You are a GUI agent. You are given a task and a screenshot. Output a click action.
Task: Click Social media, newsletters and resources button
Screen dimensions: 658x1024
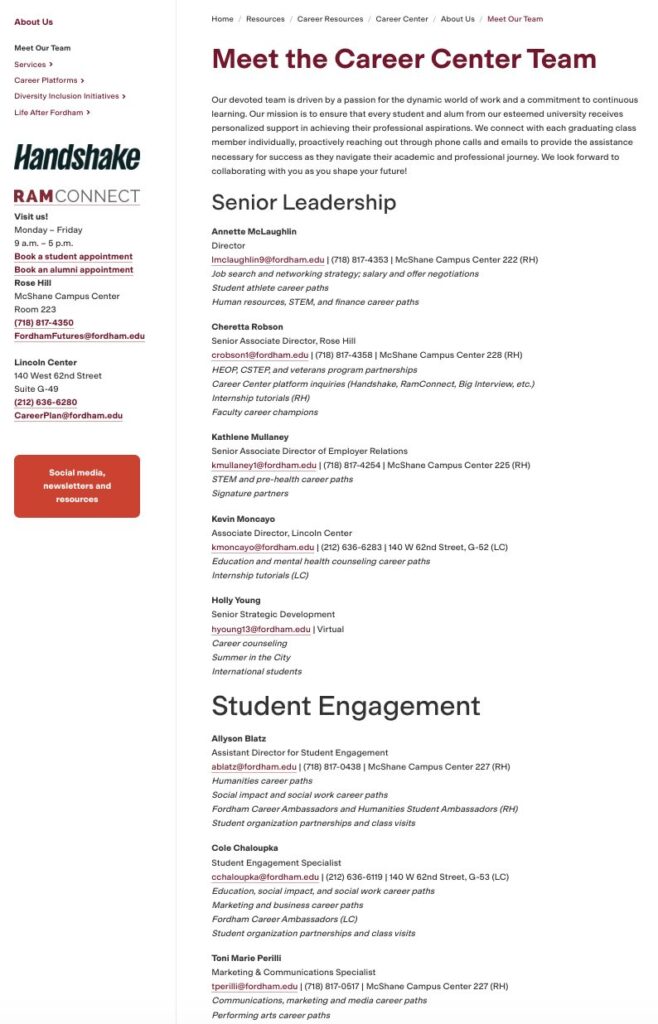[77, 486]
